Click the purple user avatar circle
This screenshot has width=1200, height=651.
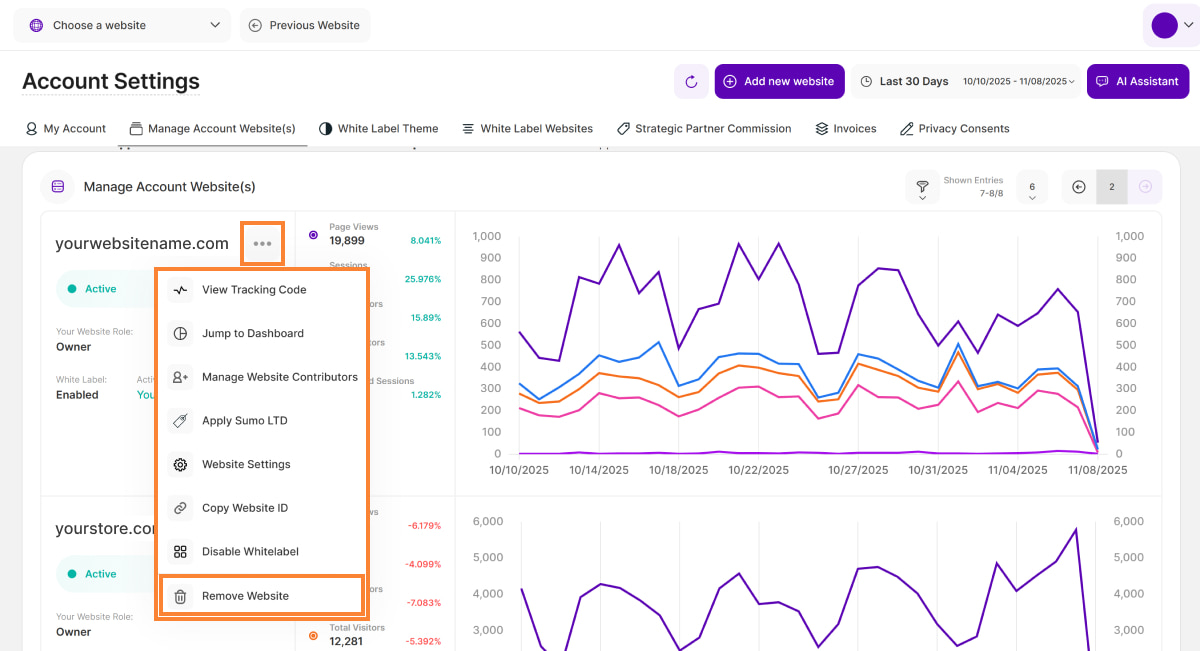1164,25
